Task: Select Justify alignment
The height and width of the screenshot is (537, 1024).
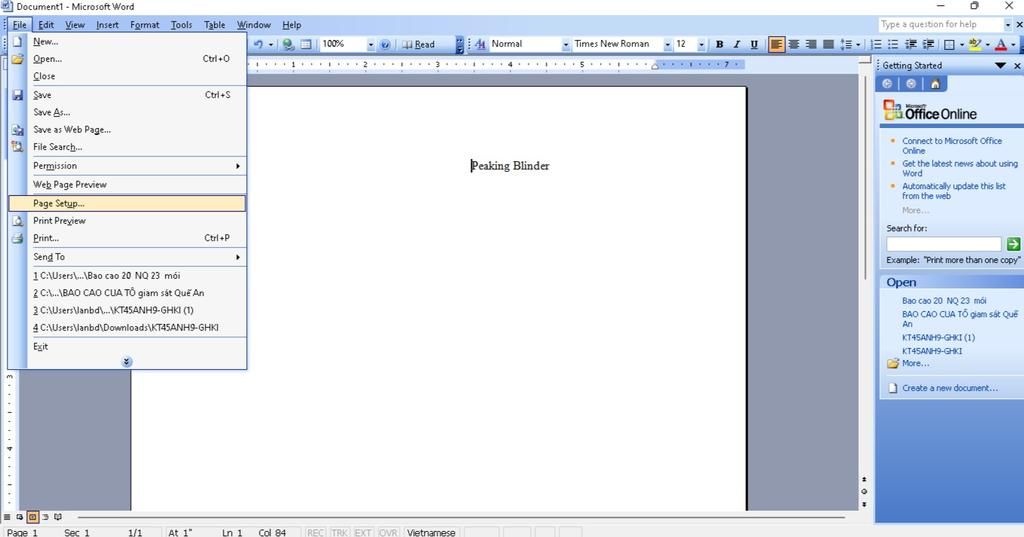Action: [x=828, y=44]
